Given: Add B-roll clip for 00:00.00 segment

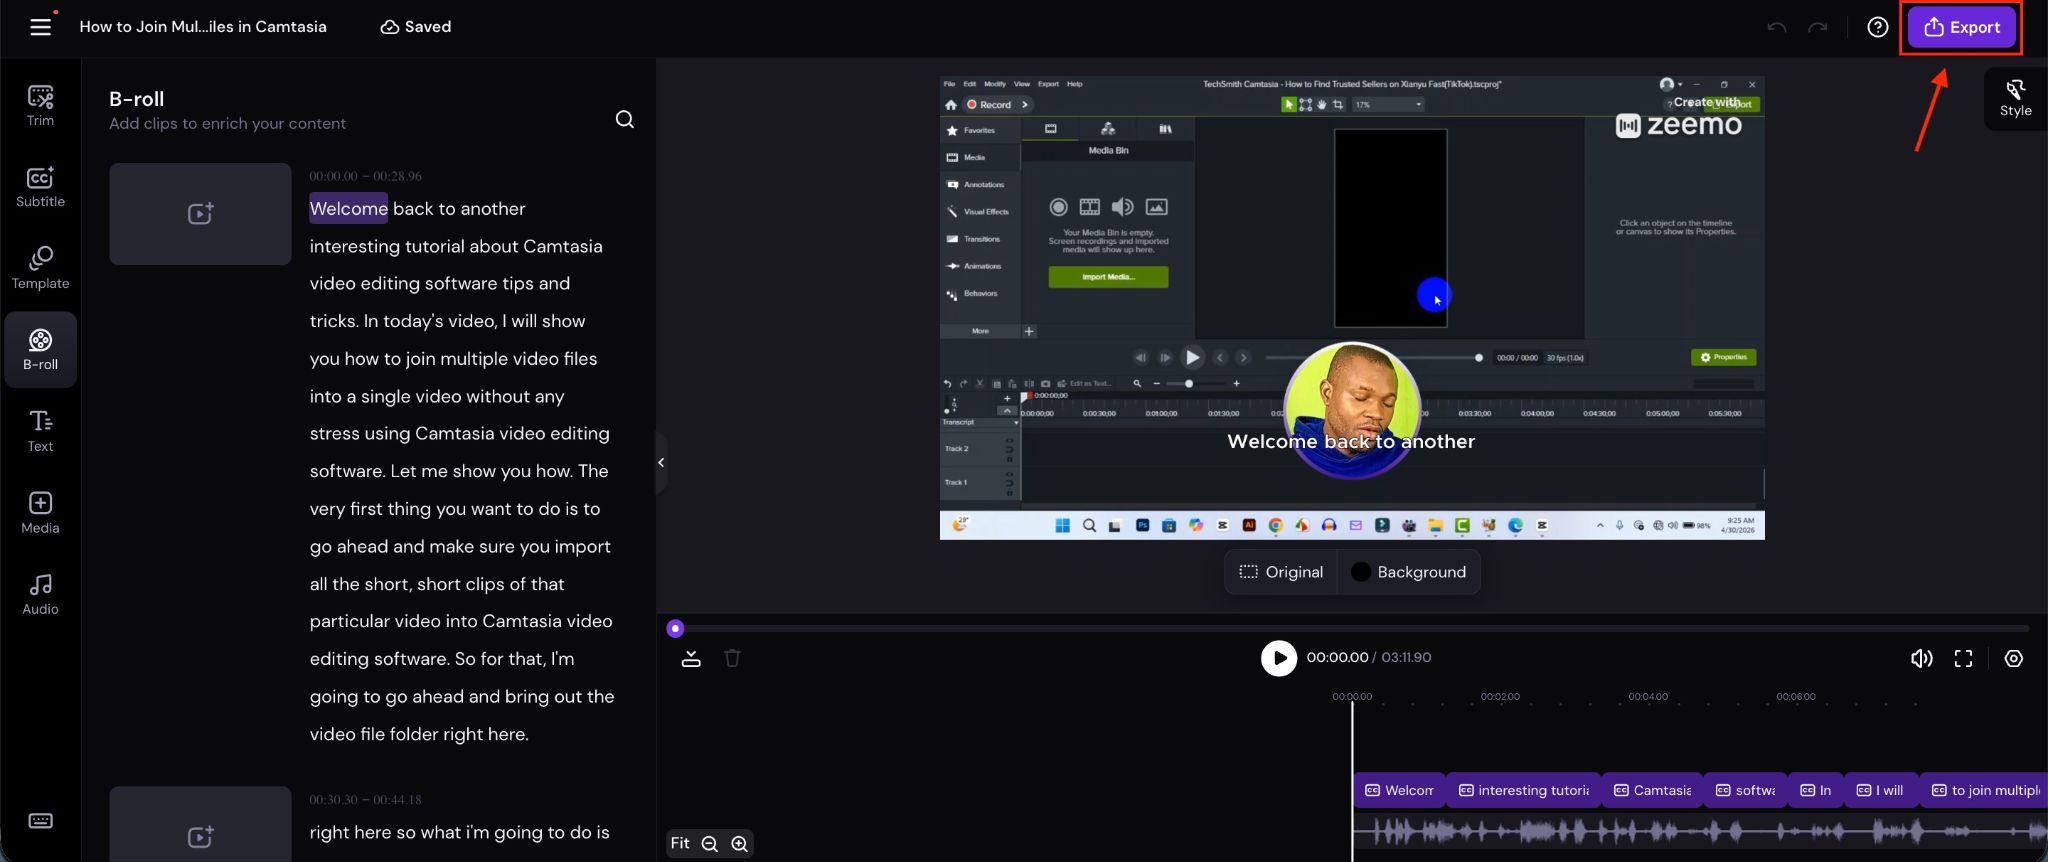Looking at the screenshot, I should coord(200,214).
